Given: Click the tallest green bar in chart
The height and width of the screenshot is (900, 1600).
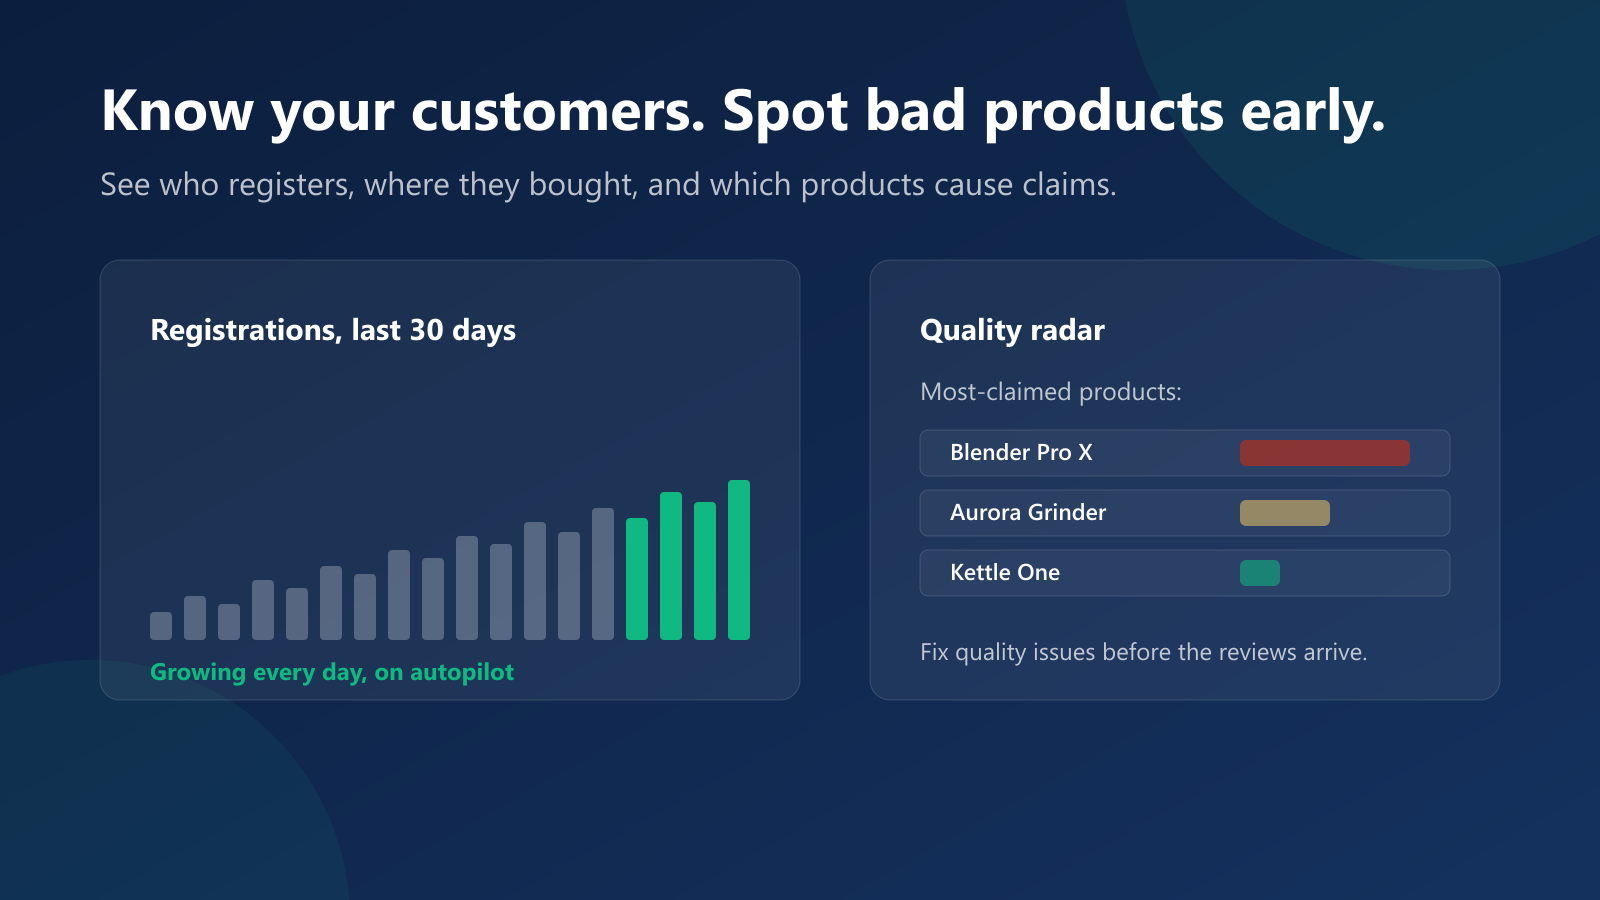Looking at the screenshot, I should [x=739, y=560].
